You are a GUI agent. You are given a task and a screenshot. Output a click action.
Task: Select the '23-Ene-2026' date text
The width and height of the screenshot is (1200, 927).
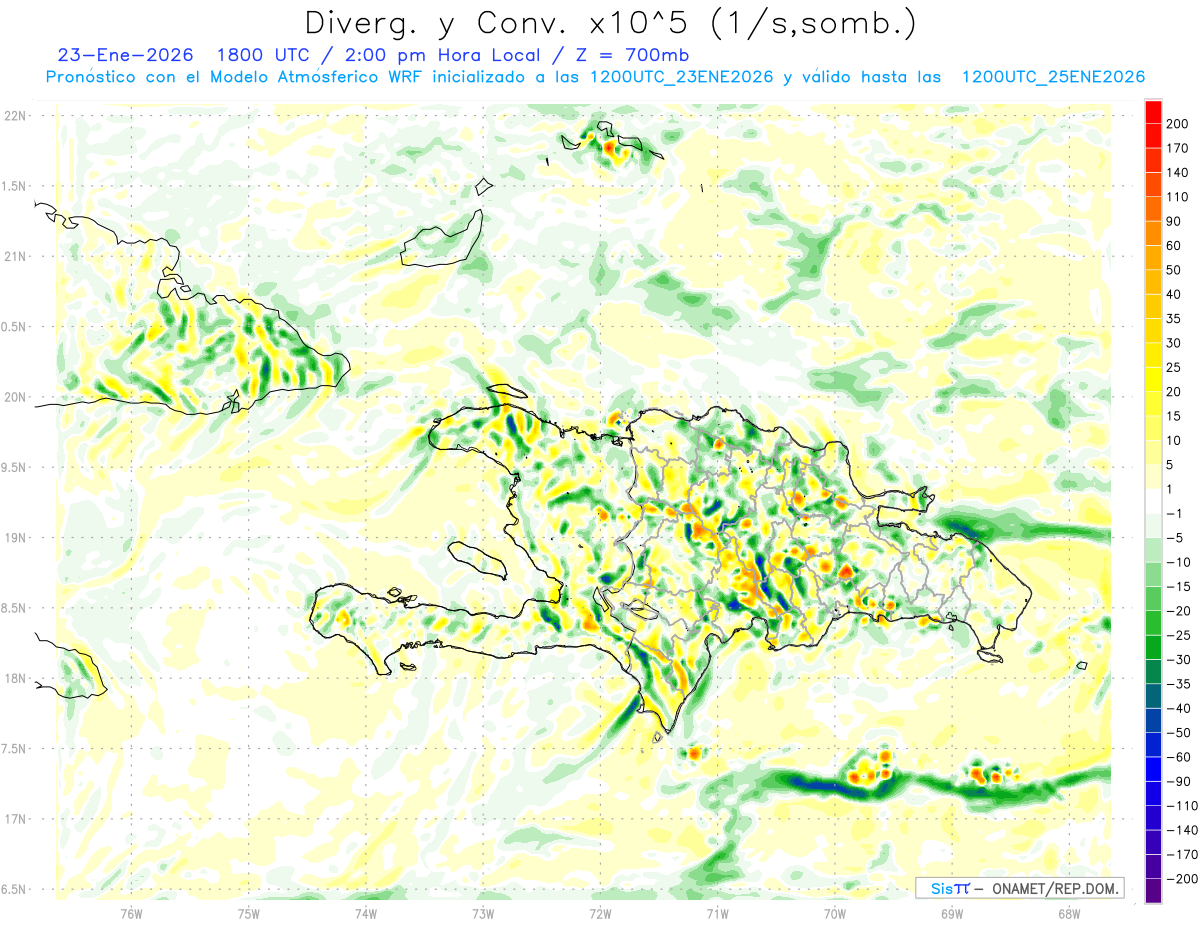(125, 55)
